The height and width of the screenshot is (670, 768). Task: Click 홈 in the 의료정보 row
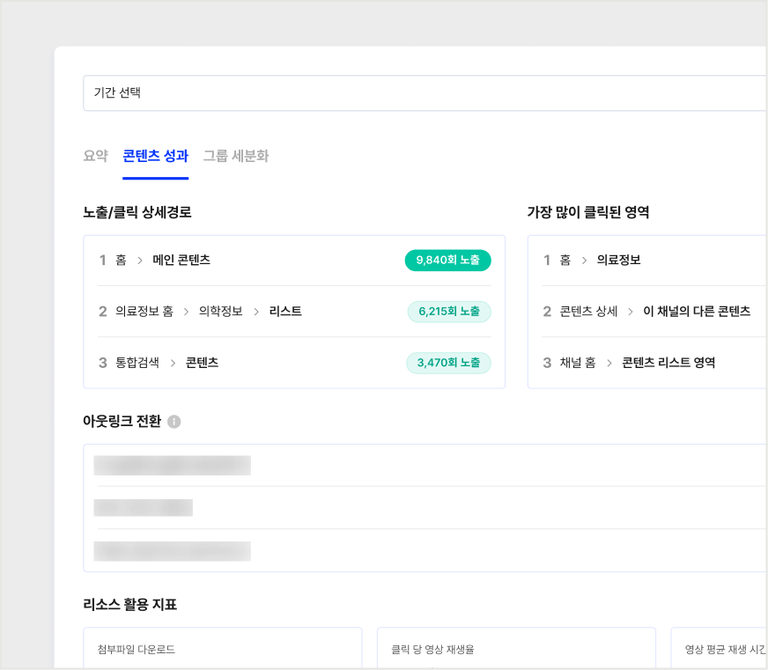coord(565,260)
